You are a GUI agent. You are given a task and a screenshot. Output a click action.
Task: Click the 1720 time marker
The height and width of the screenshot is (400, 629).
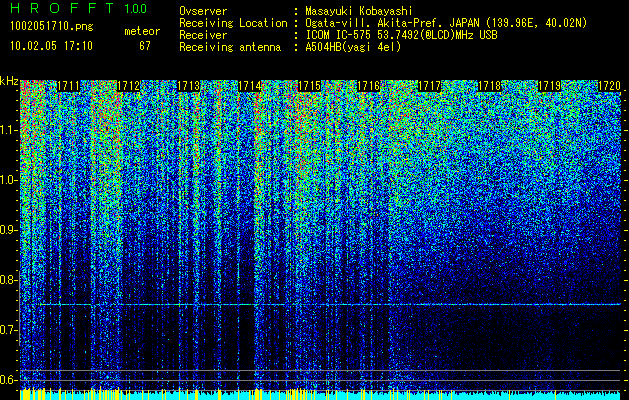[x=609, y=86]
